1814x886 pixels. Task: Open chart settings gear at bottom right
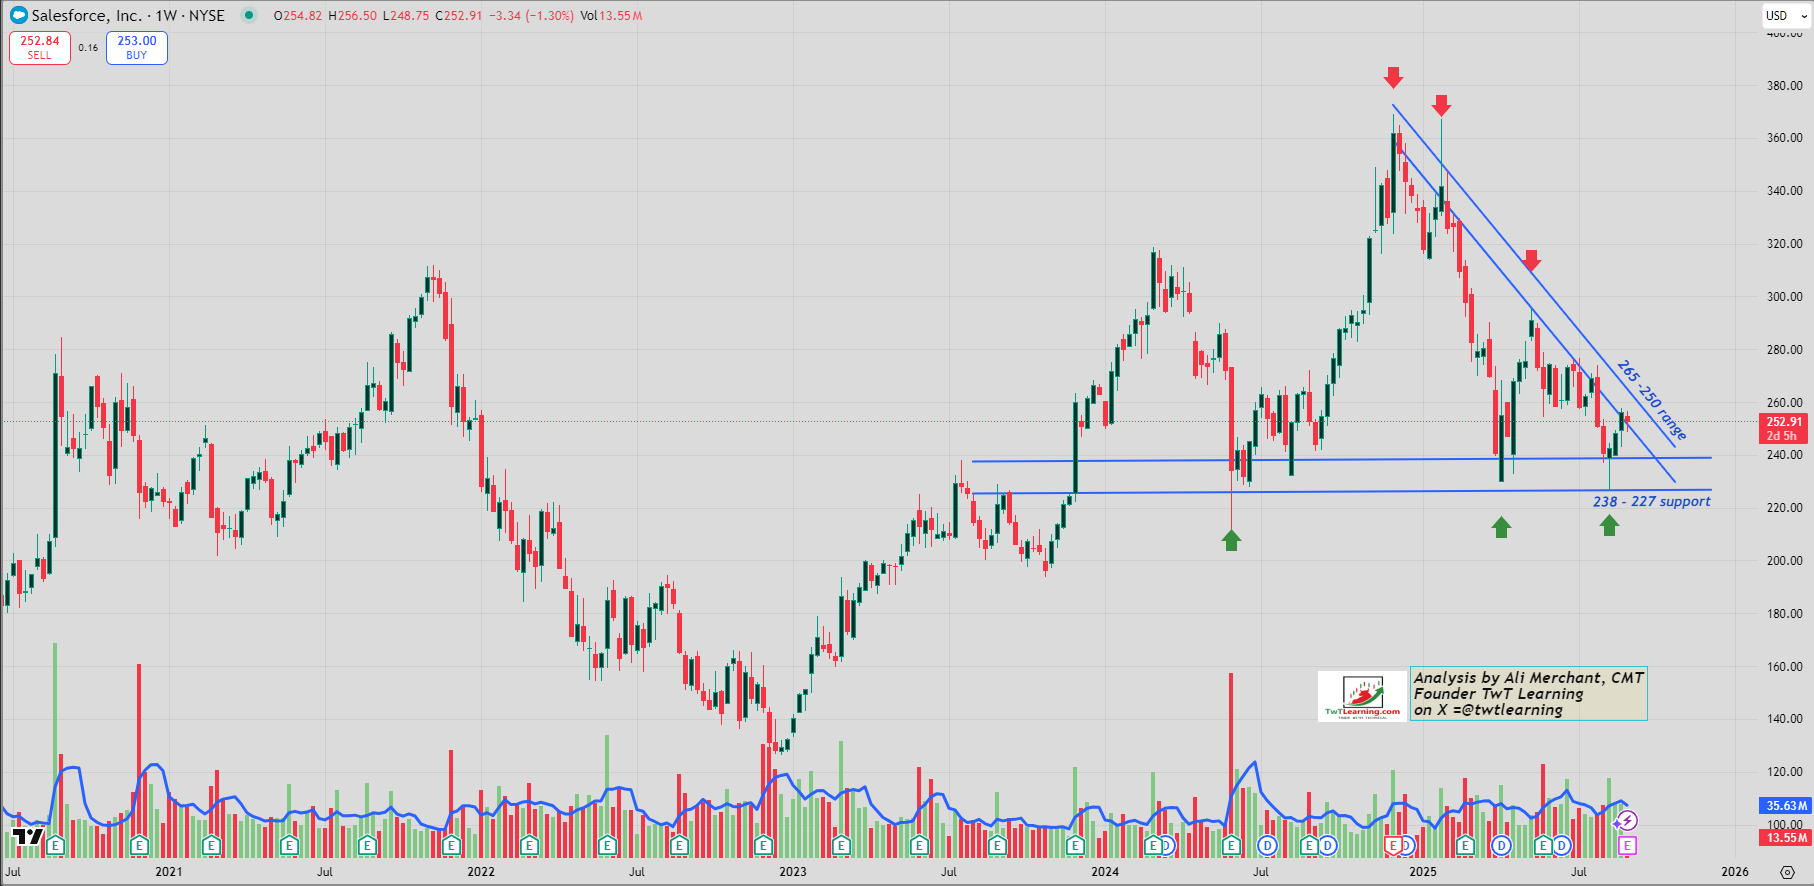1787,872
